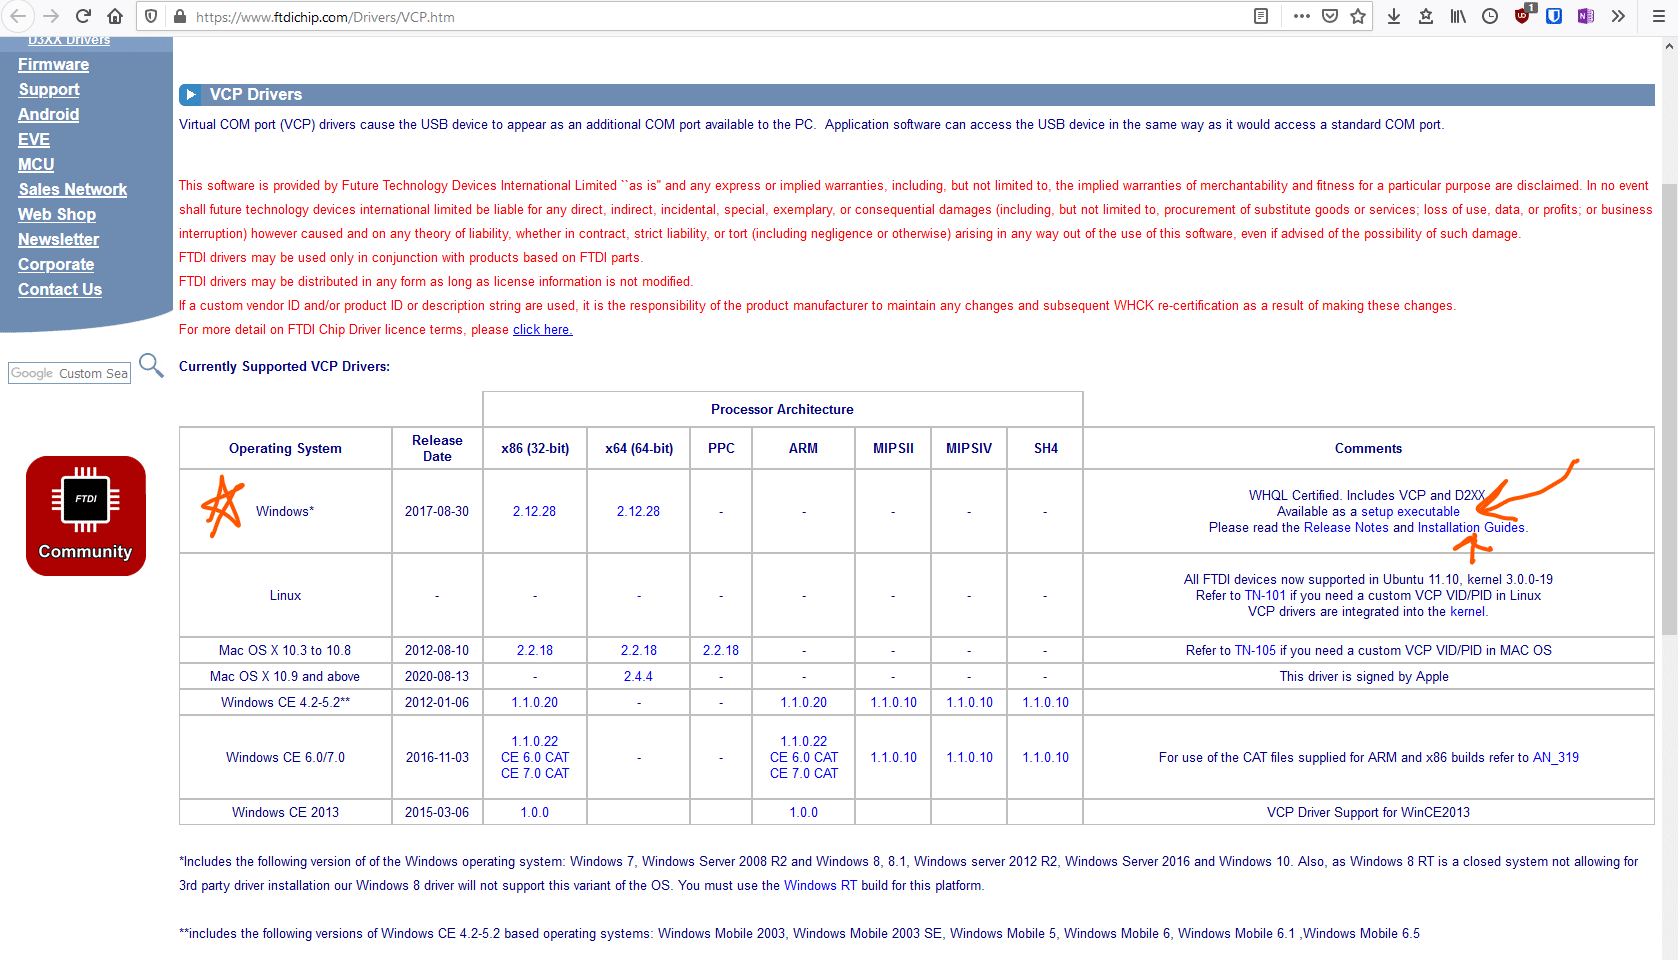Download the Windows setup executable
Screen dimensions: 1678x960
point(1410,511)
